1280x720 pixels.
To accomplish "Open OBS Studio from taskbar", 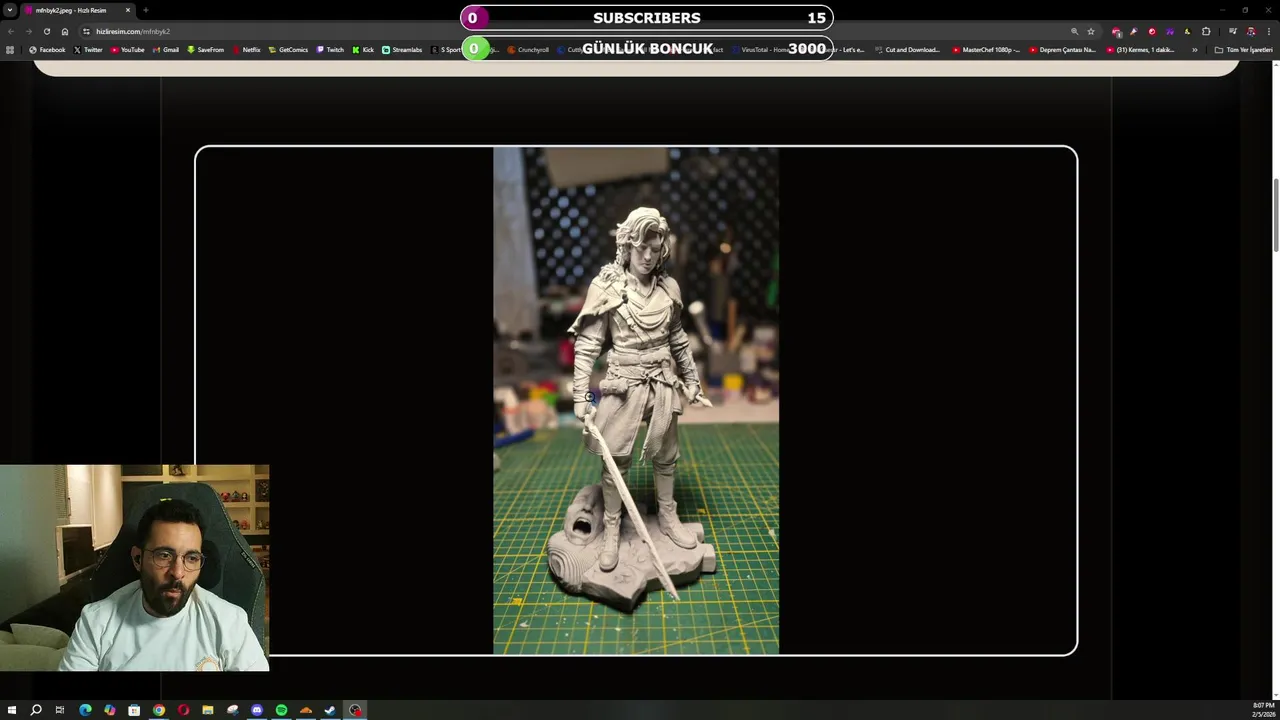I will tap(355, 710).
